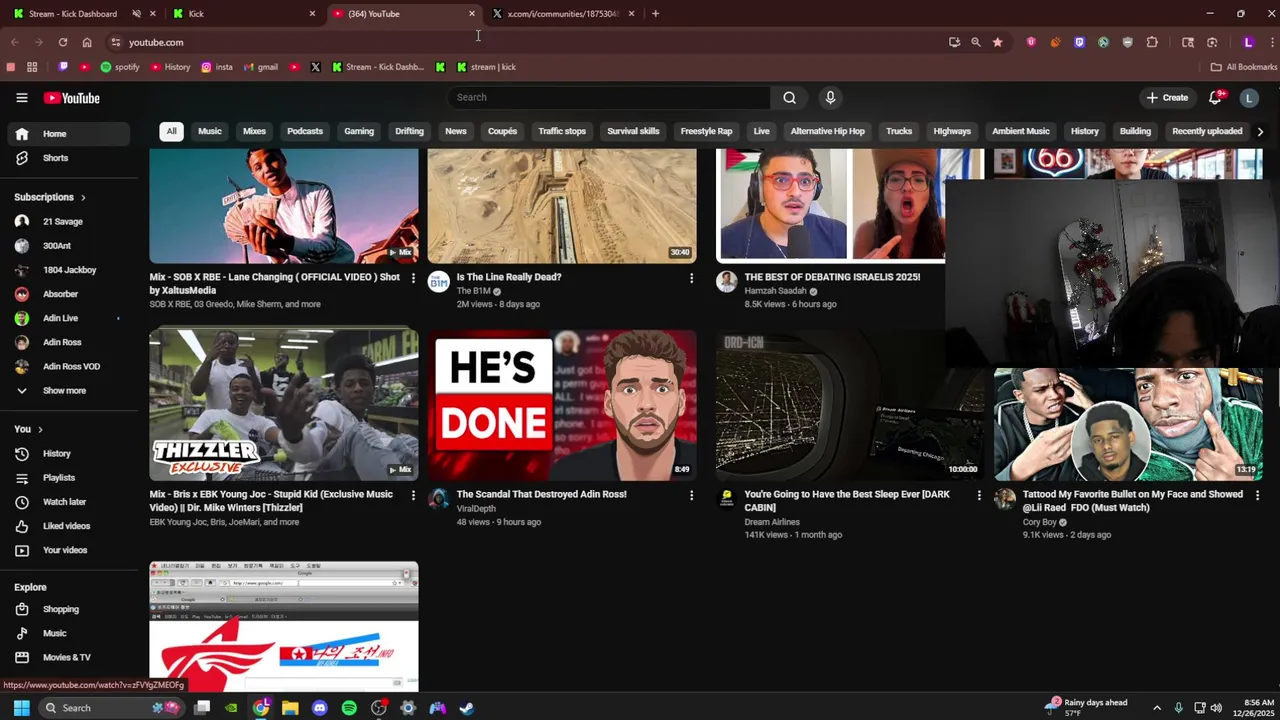
Task: Play the Thizzler Exclusive mix thumbnail
Action: click(284, 405)
